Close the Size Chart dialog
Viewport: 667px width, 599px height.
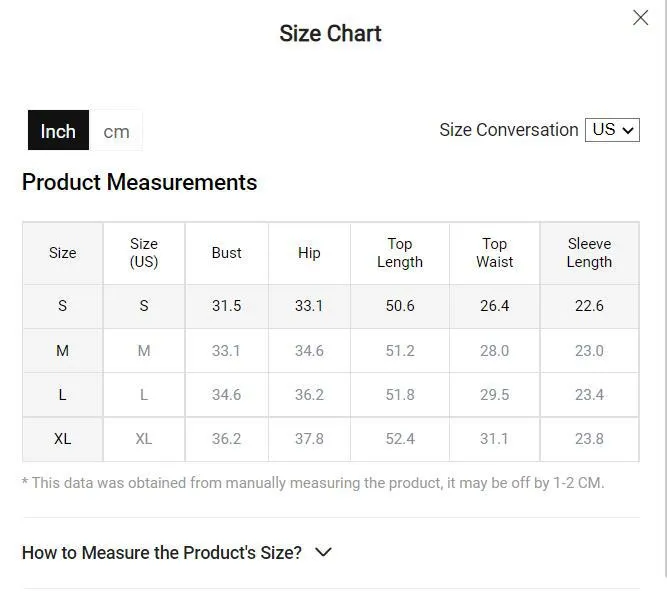pos(640,18)
